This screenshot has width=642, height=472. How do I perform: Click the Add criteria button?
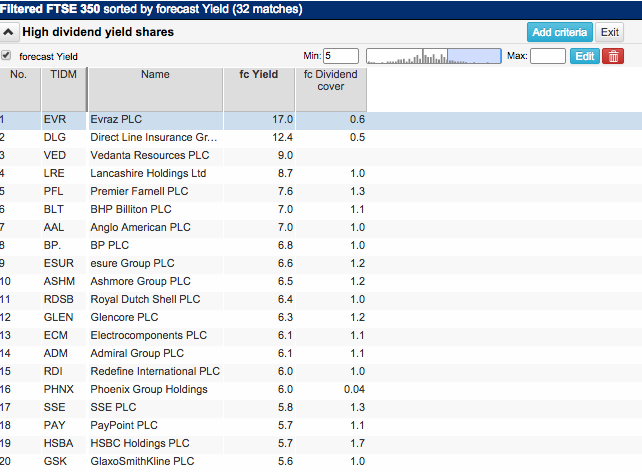tap(559, 32)
